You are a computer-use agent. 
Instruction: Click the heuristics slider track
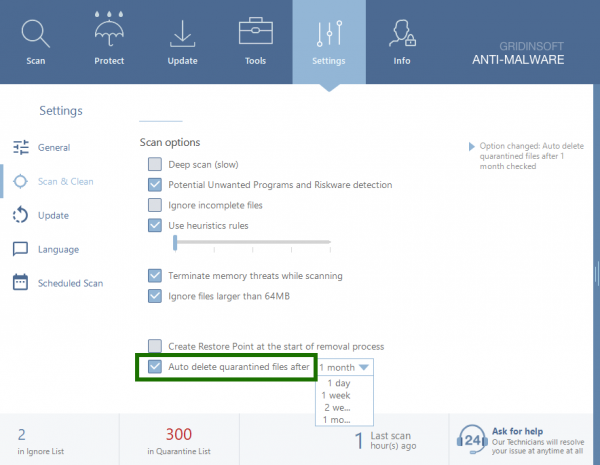(x=253, y=242)
